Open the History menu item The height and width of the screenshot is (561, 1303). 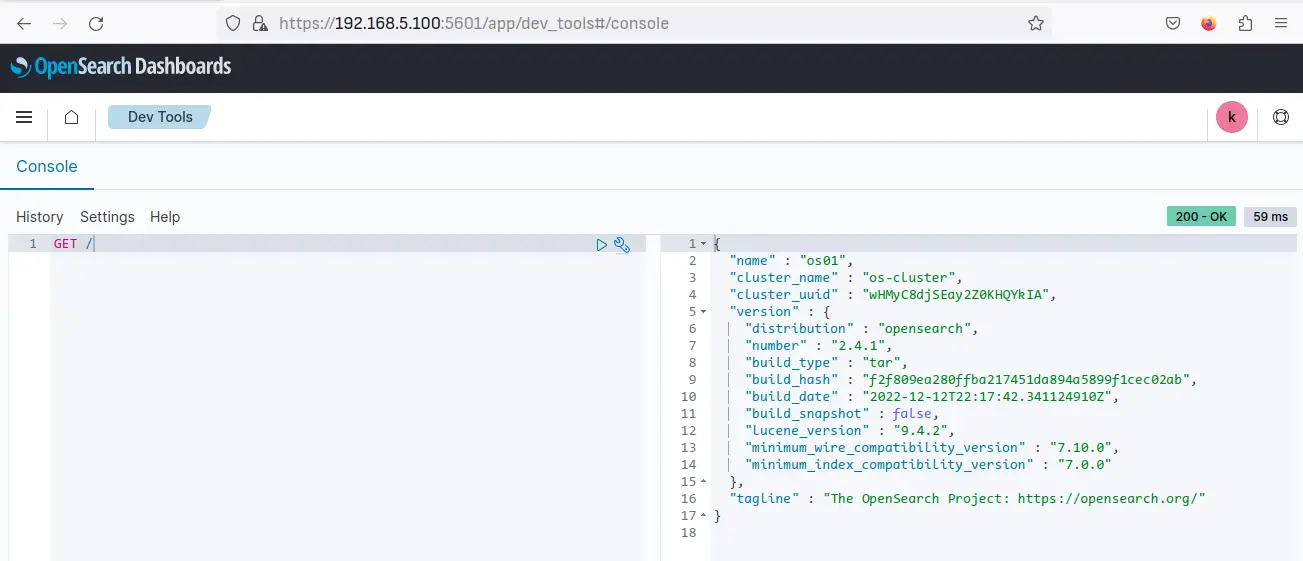[39, 217]
